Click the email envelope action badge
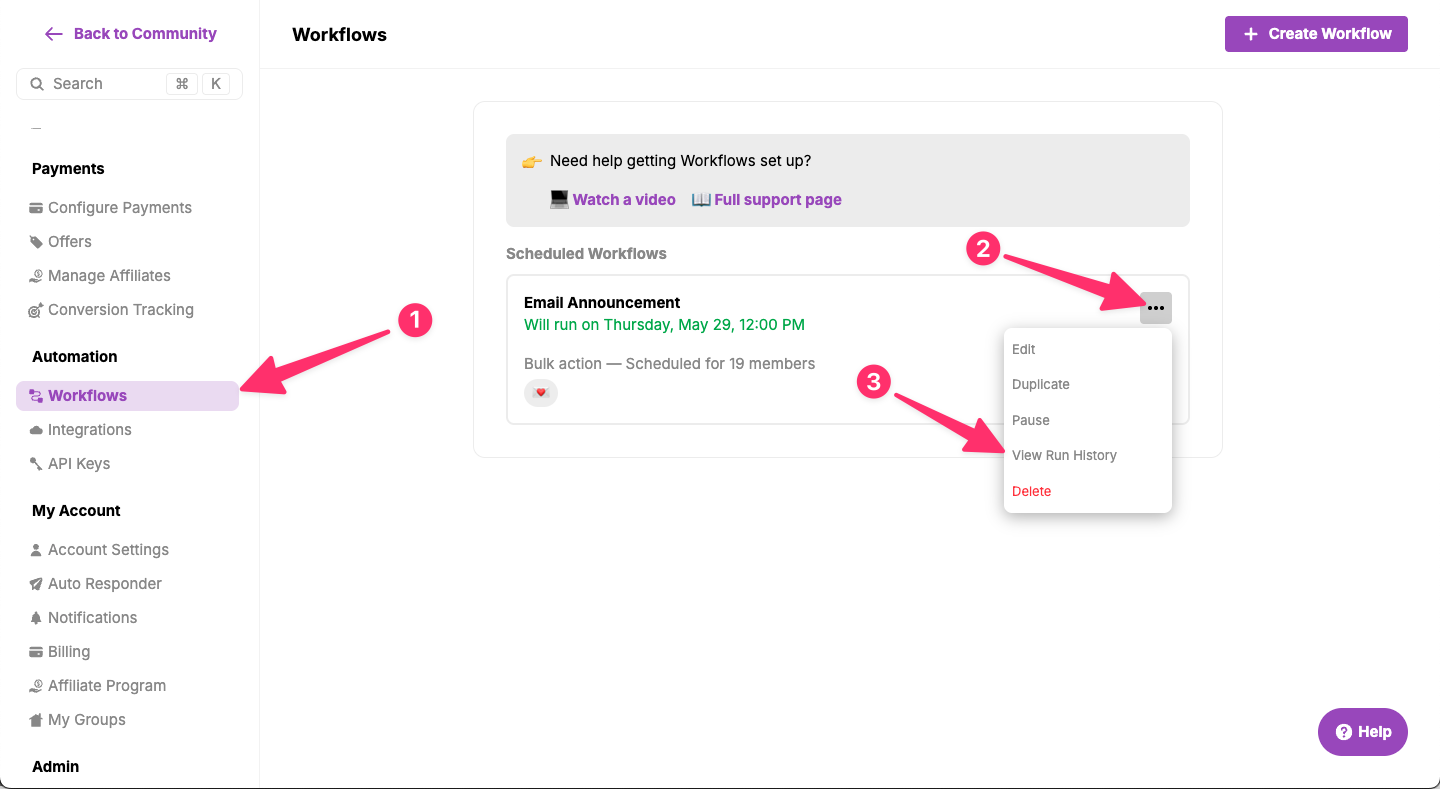 point(541,393)
